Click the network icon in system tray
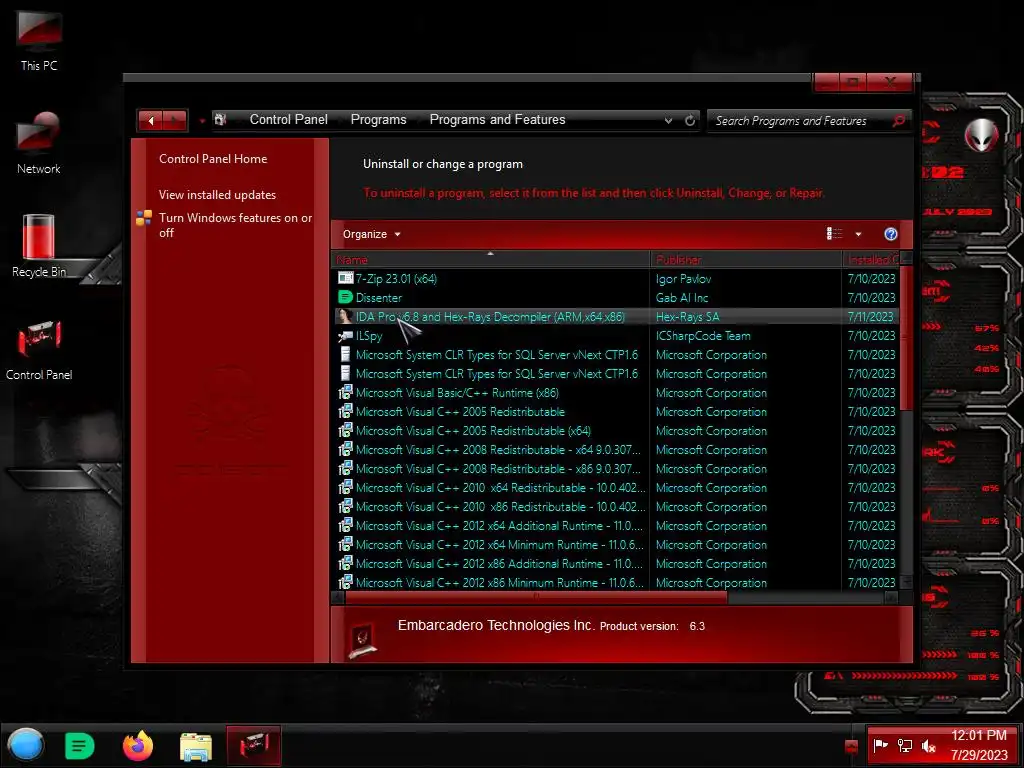The width and height of the screenshot is (1024, 768). click(904, 745)
